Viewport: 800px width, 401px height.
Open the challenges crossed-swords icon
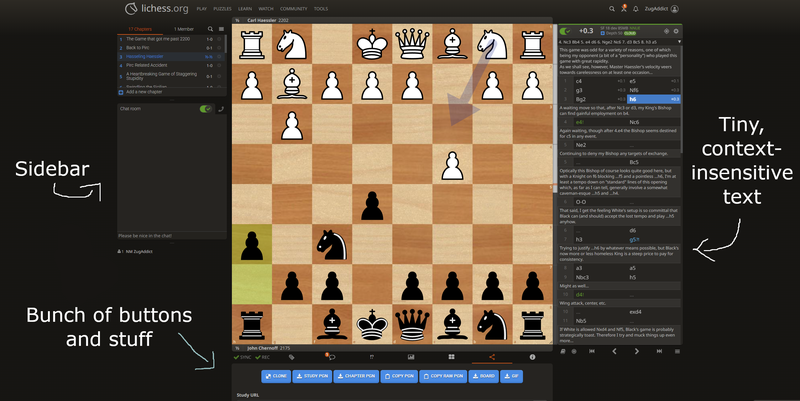pos(623,9)
